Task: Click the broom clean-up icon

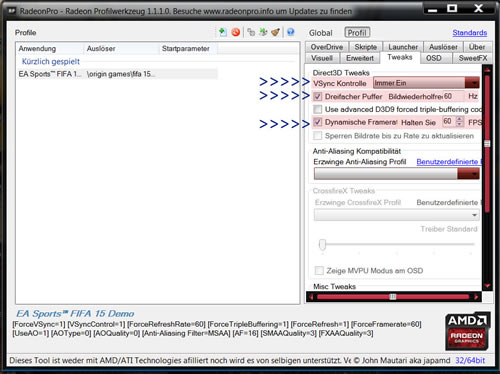Action: 276,32
